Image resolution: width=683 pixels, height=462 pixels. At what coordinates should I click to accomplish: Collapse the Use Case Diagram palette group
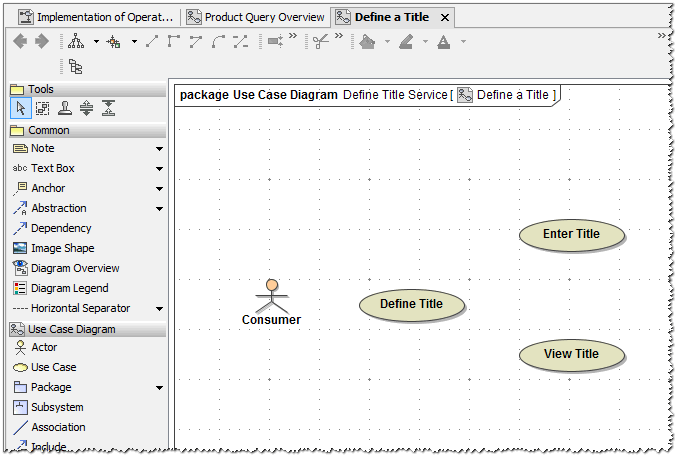click(x=71, y=329)
